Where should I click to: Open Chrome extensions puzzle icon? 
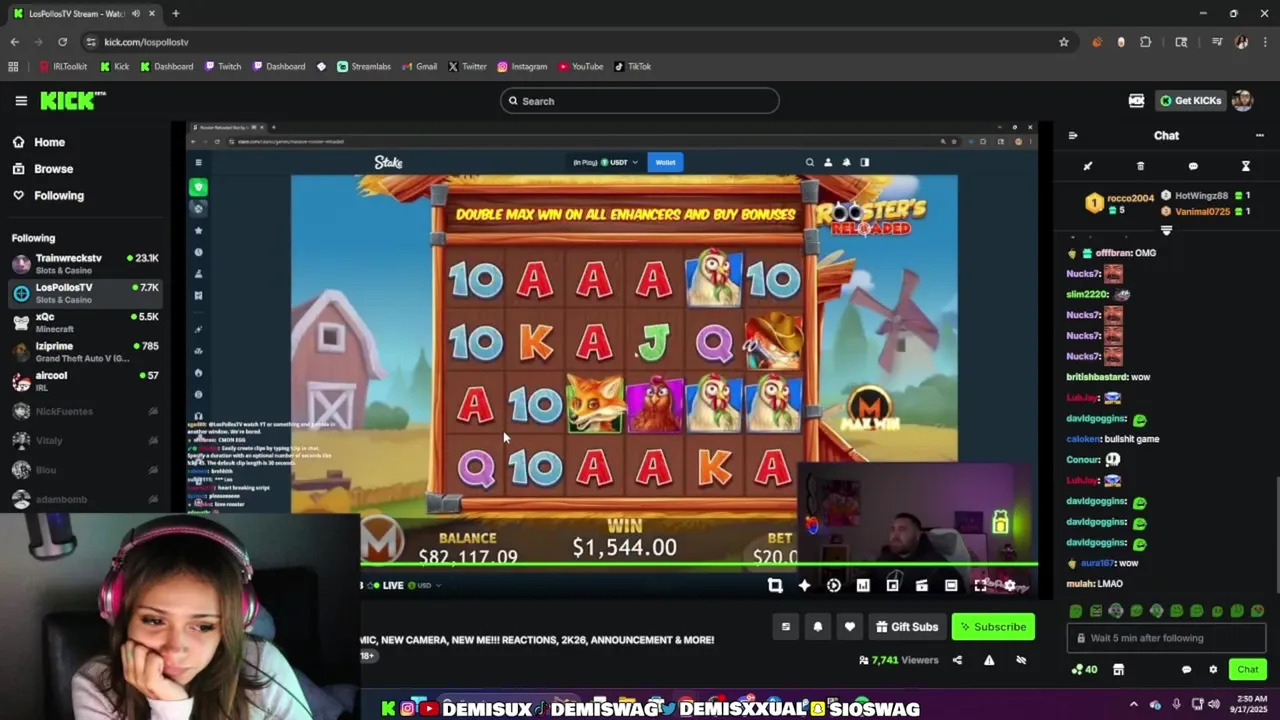click(x=1146, y=42)
